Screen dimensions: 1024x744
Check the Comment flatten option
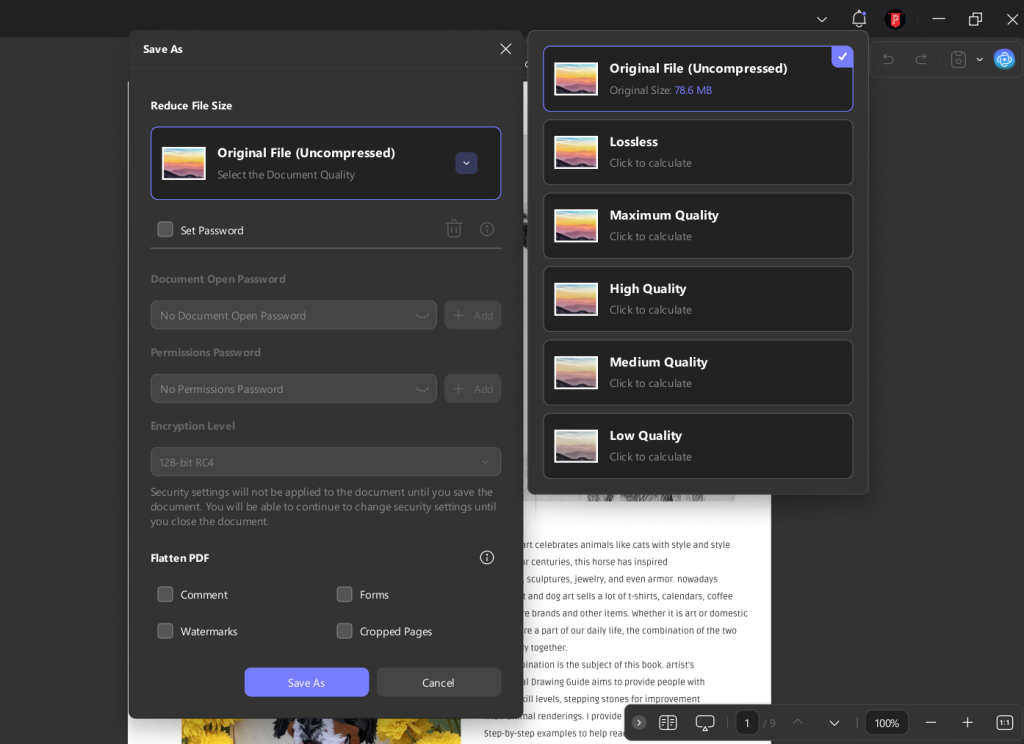tap(166, 595)
